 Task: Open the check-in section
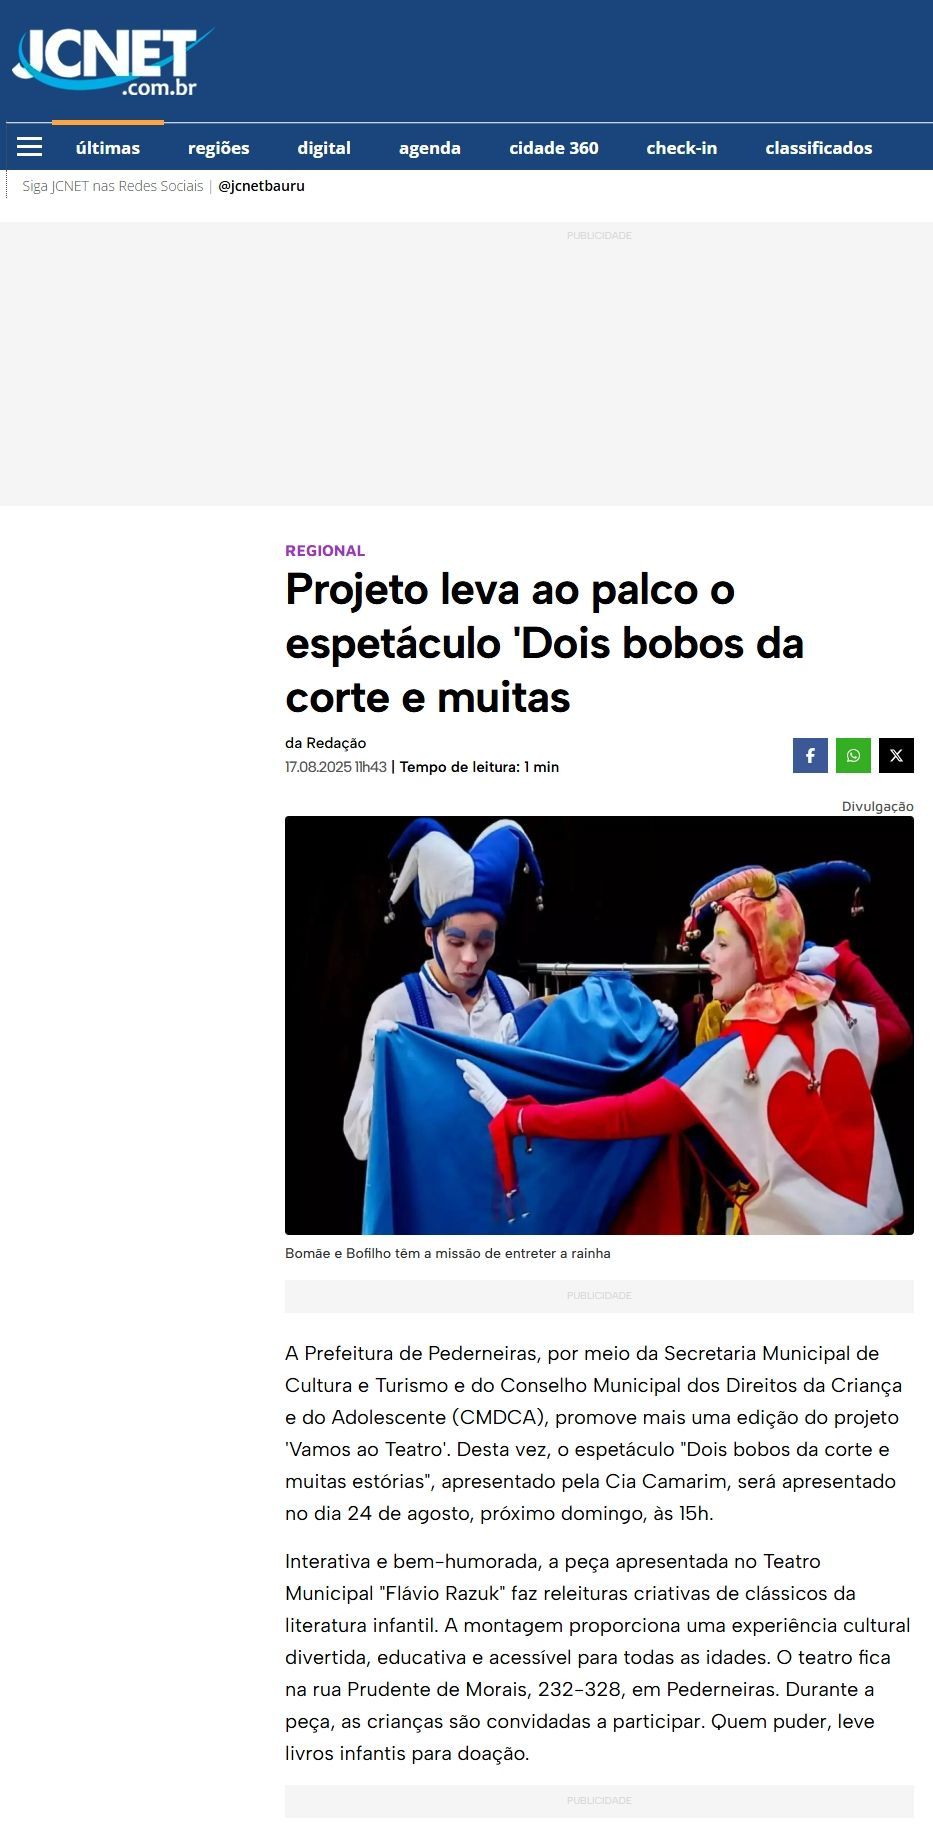(x=682, y=148)
